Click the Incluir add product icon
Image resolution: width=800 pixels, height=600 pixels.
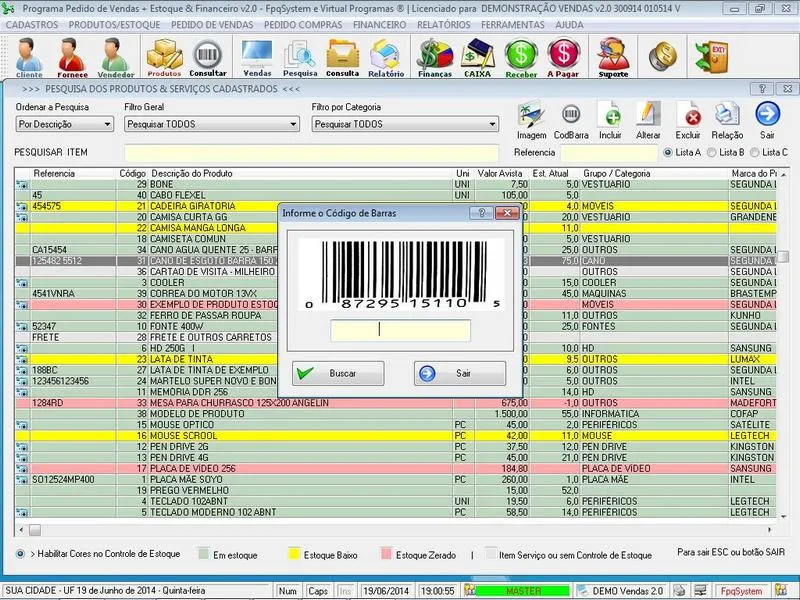pos(610,120)
